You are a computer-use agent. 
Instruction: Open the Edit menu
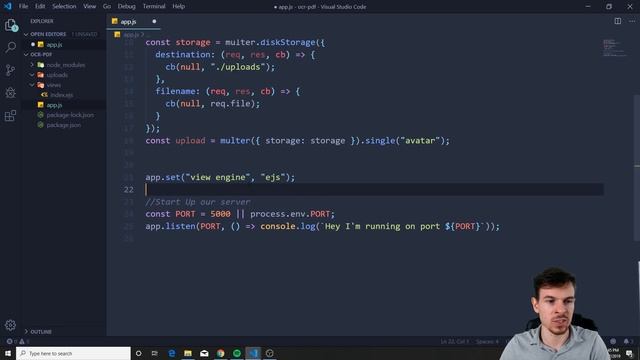coord(40,6)
